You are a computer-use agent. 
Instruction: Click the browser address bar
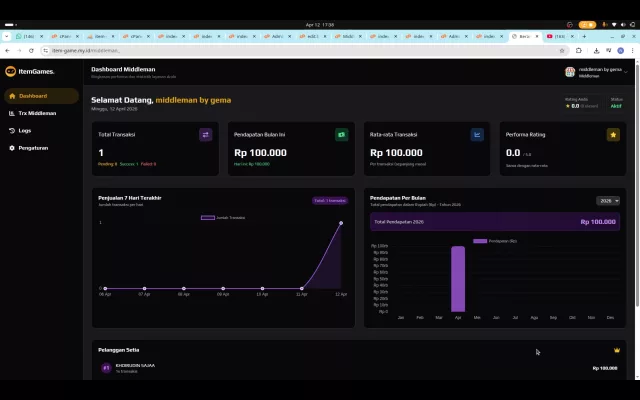302,51
